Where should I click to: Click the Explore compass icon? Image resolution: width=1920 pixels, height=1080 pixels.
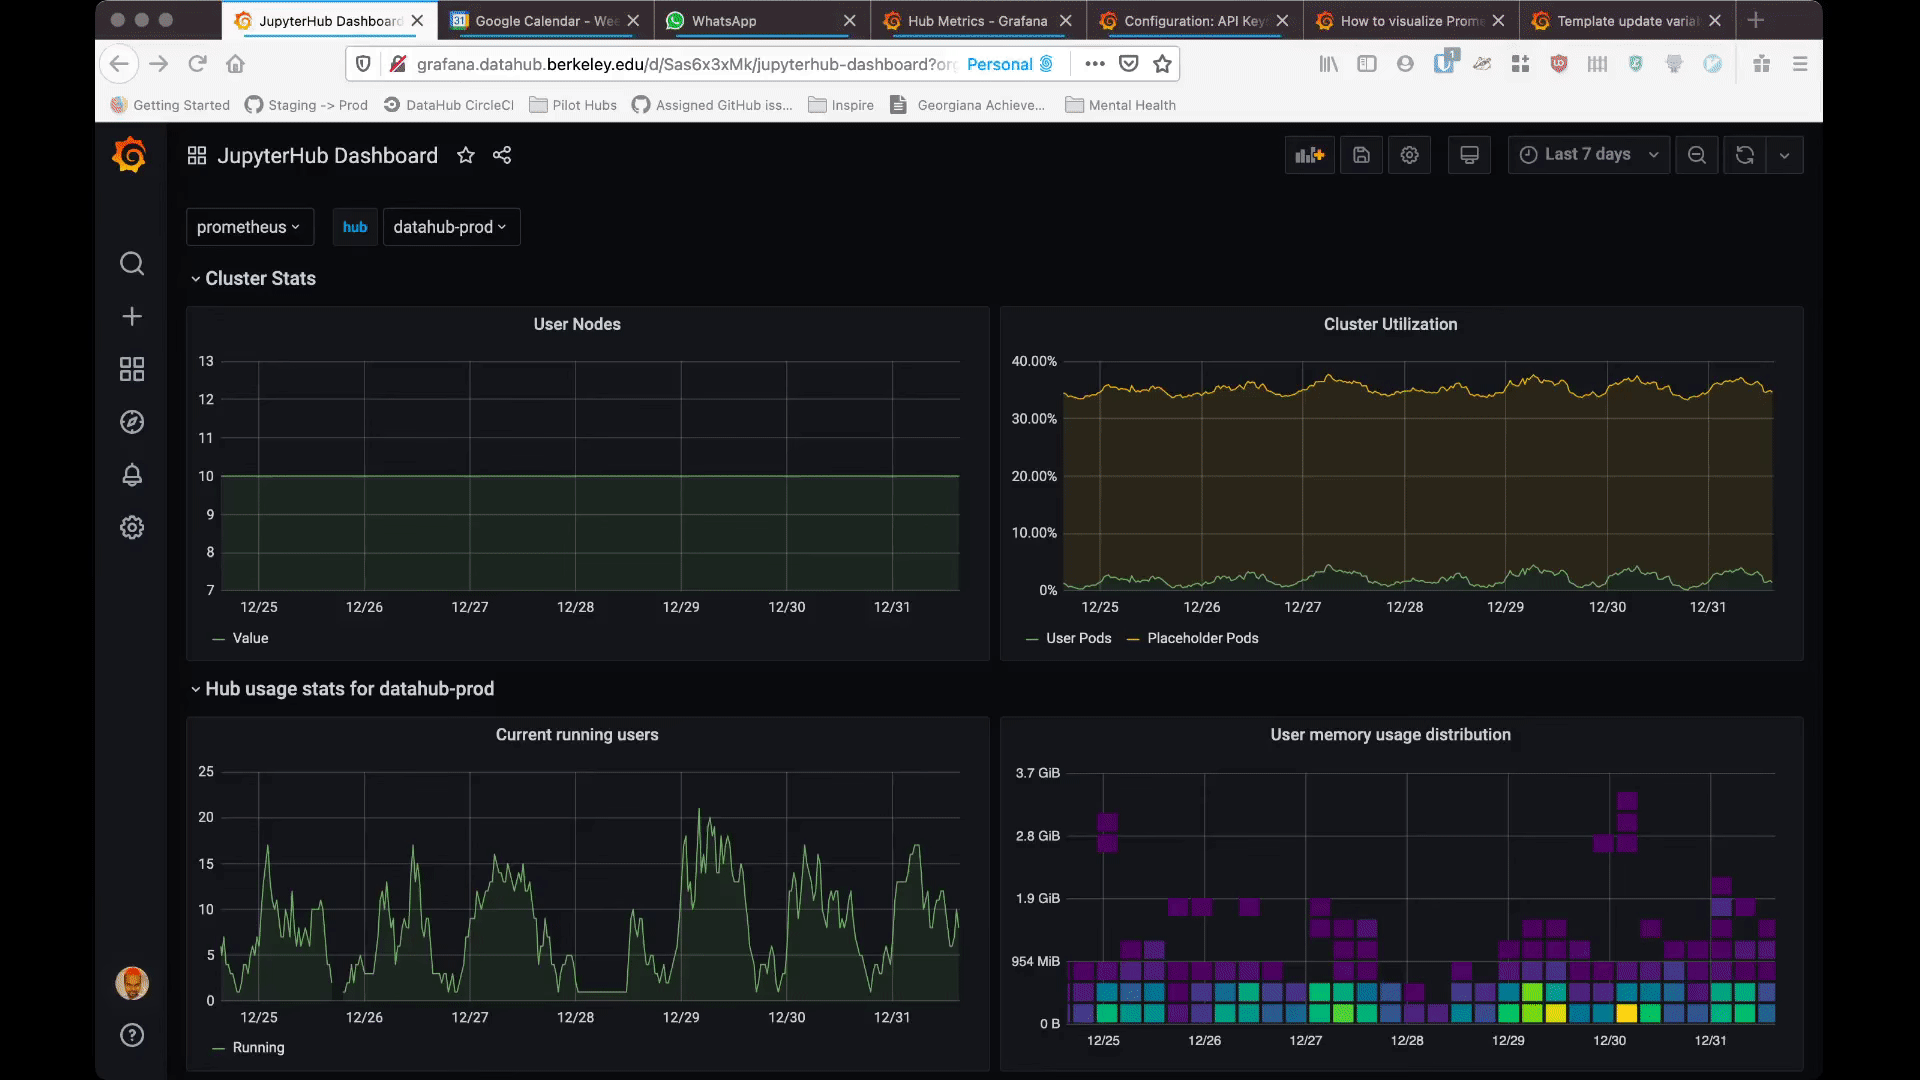[x=132, y=422]
